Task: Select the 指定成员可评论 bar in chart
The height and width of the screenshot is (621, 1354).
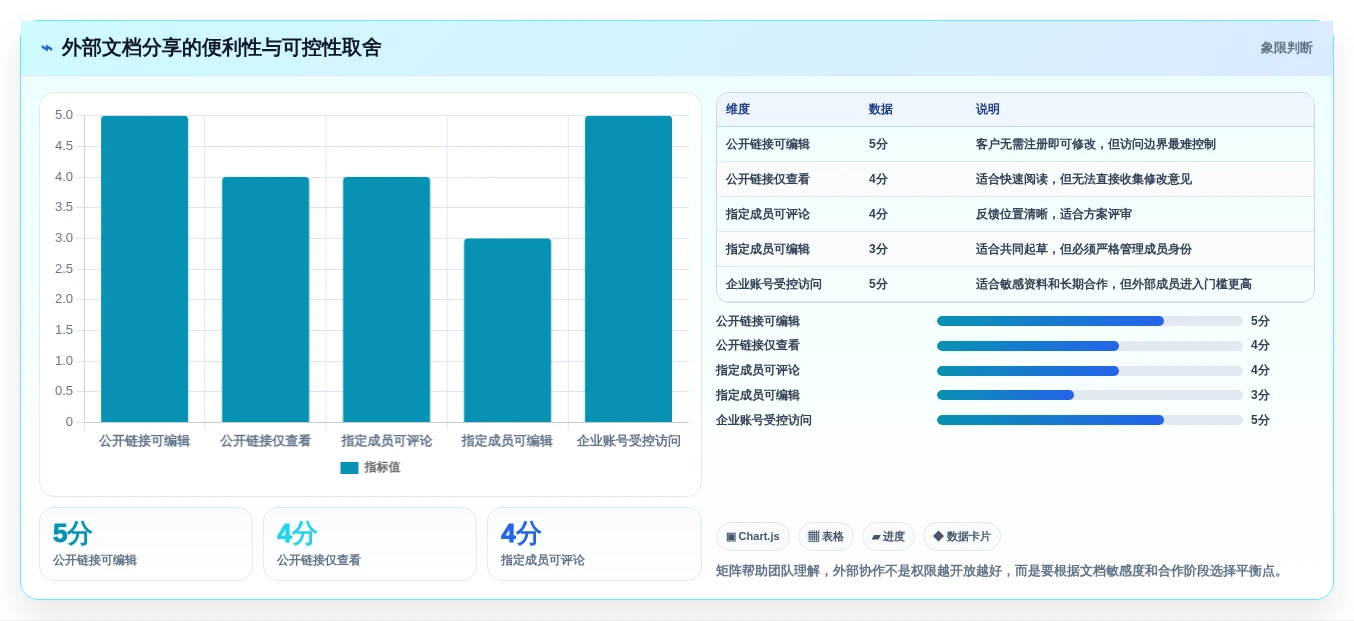Action: tap(386, 300)
